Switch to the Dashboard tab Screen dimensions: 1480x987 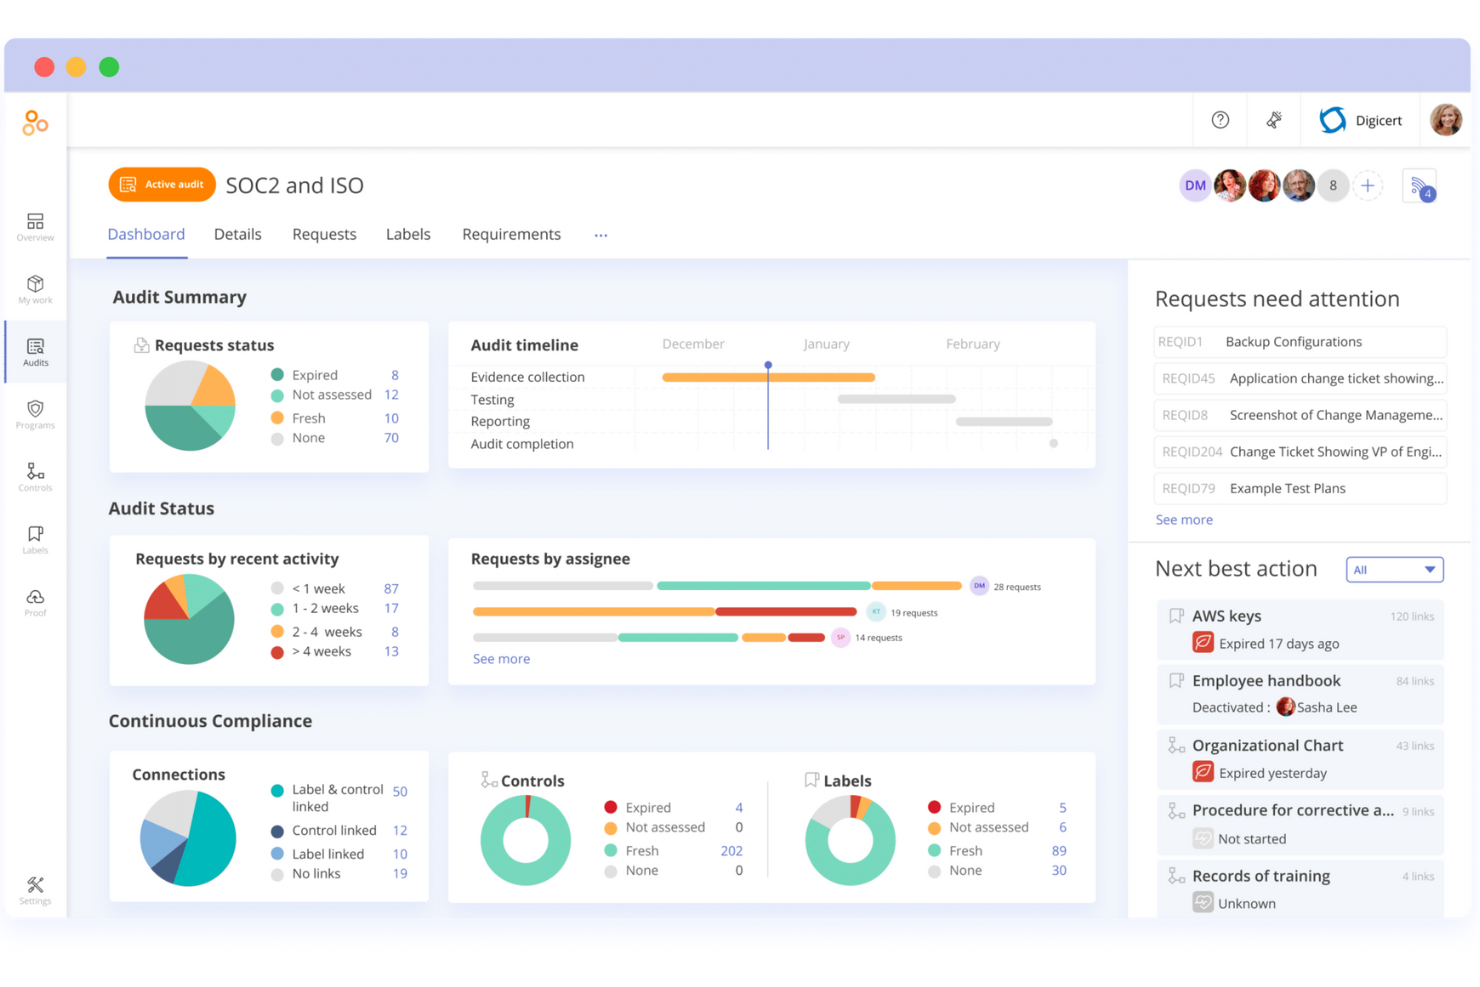[146, 234]
